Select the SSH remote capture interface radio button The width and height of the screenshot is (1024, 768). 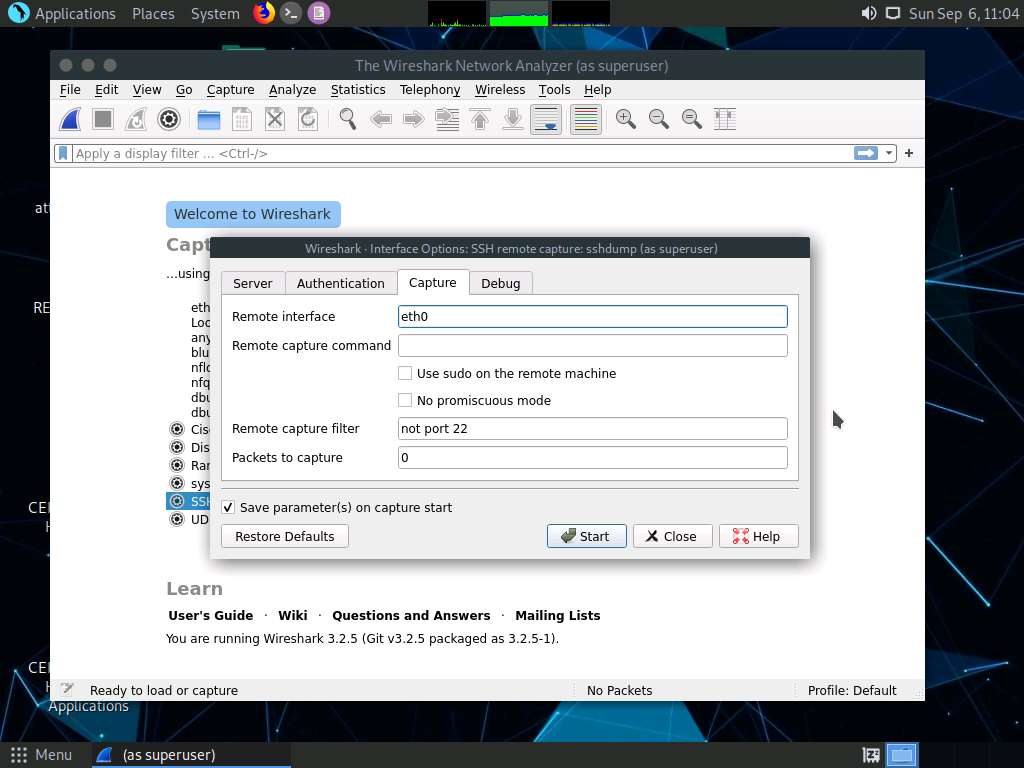176,501
